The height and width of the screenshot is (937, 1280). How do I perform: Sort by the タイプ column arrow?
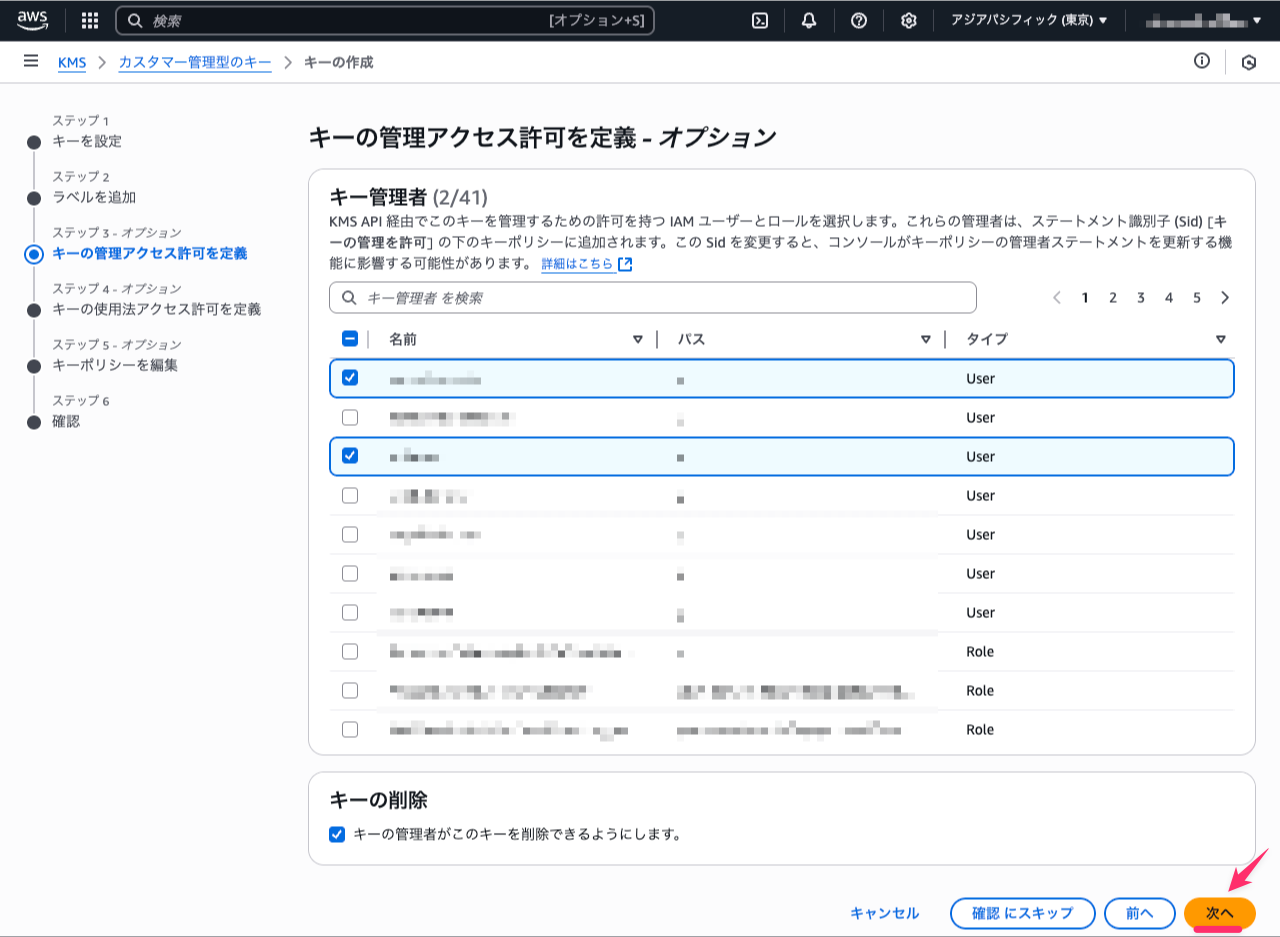click(x=1221, y=339)
